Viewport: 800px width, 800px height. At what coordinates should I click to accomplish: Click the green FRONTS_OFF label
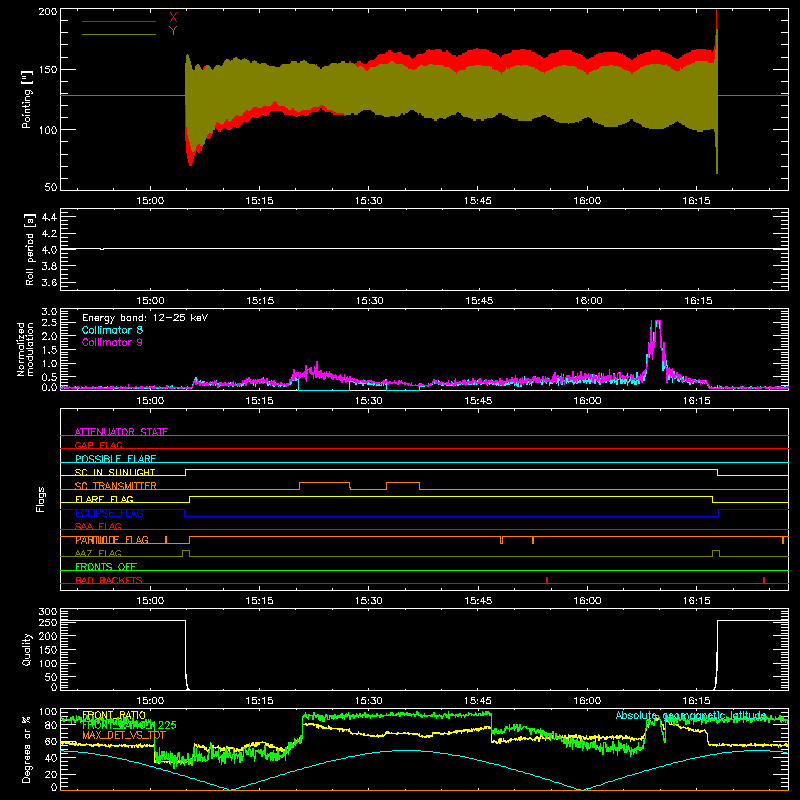coord(106,566)
